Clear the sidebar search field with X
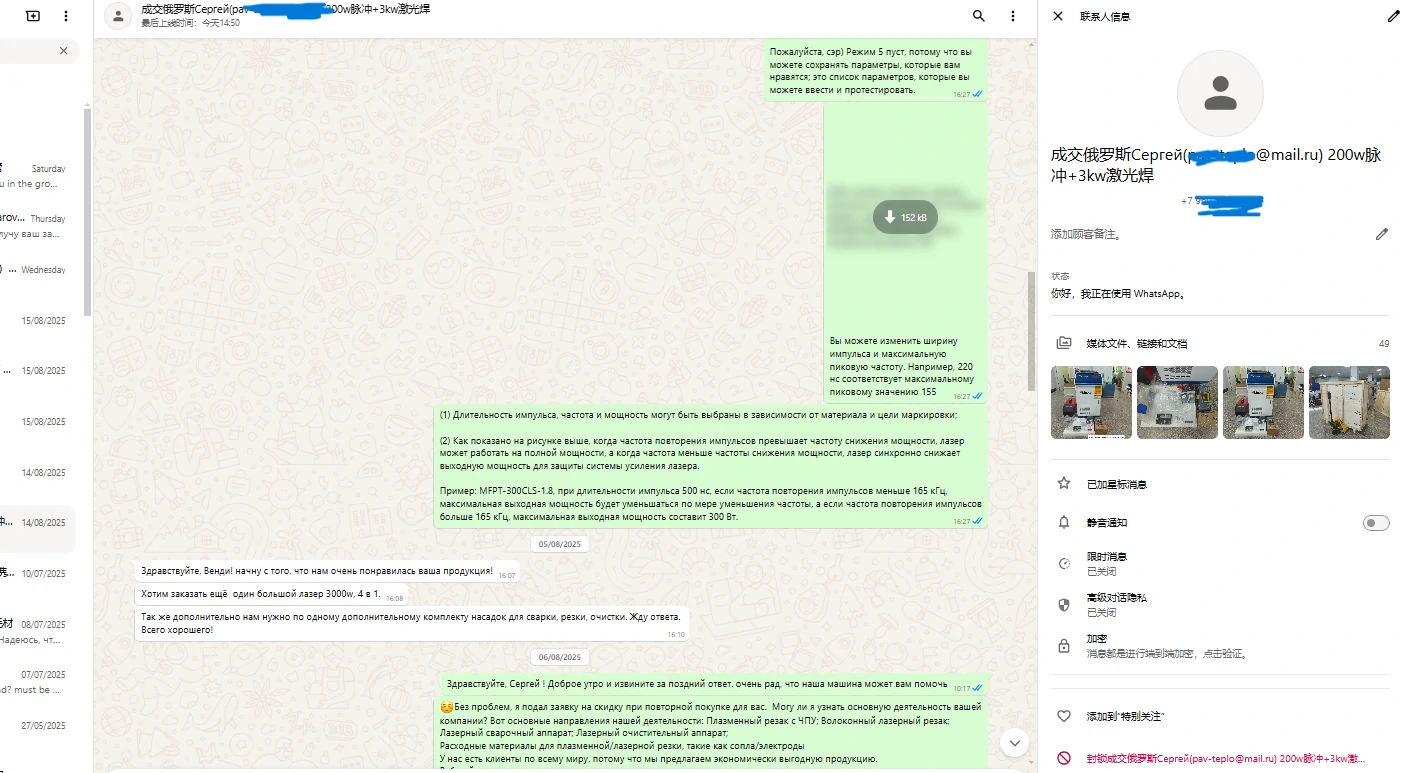This screenshot has width=1402, height=773. pyautogui.click(x=64, y=51)
